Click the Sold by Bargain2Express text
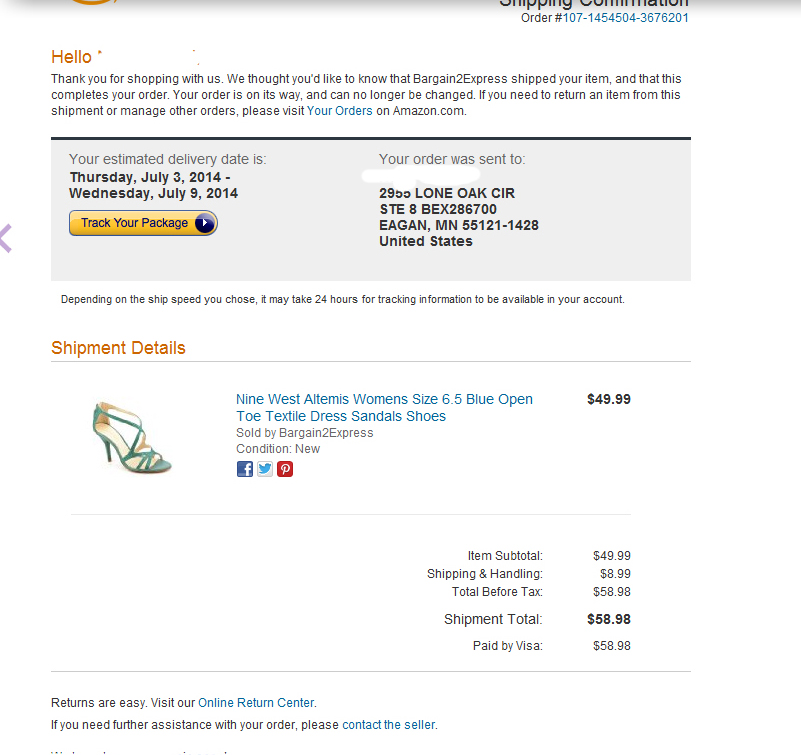The image size is (801, 755). click(304, 433)
